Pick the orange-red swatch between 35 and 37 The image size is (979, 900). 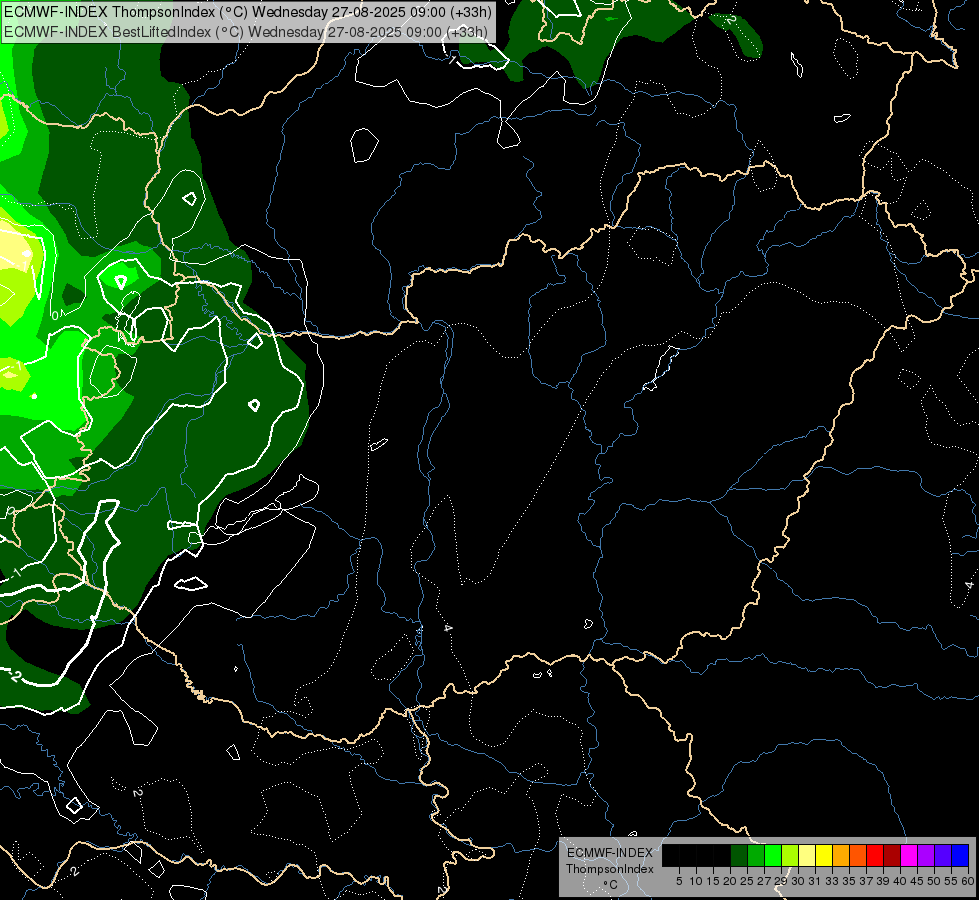coord(858,855)
